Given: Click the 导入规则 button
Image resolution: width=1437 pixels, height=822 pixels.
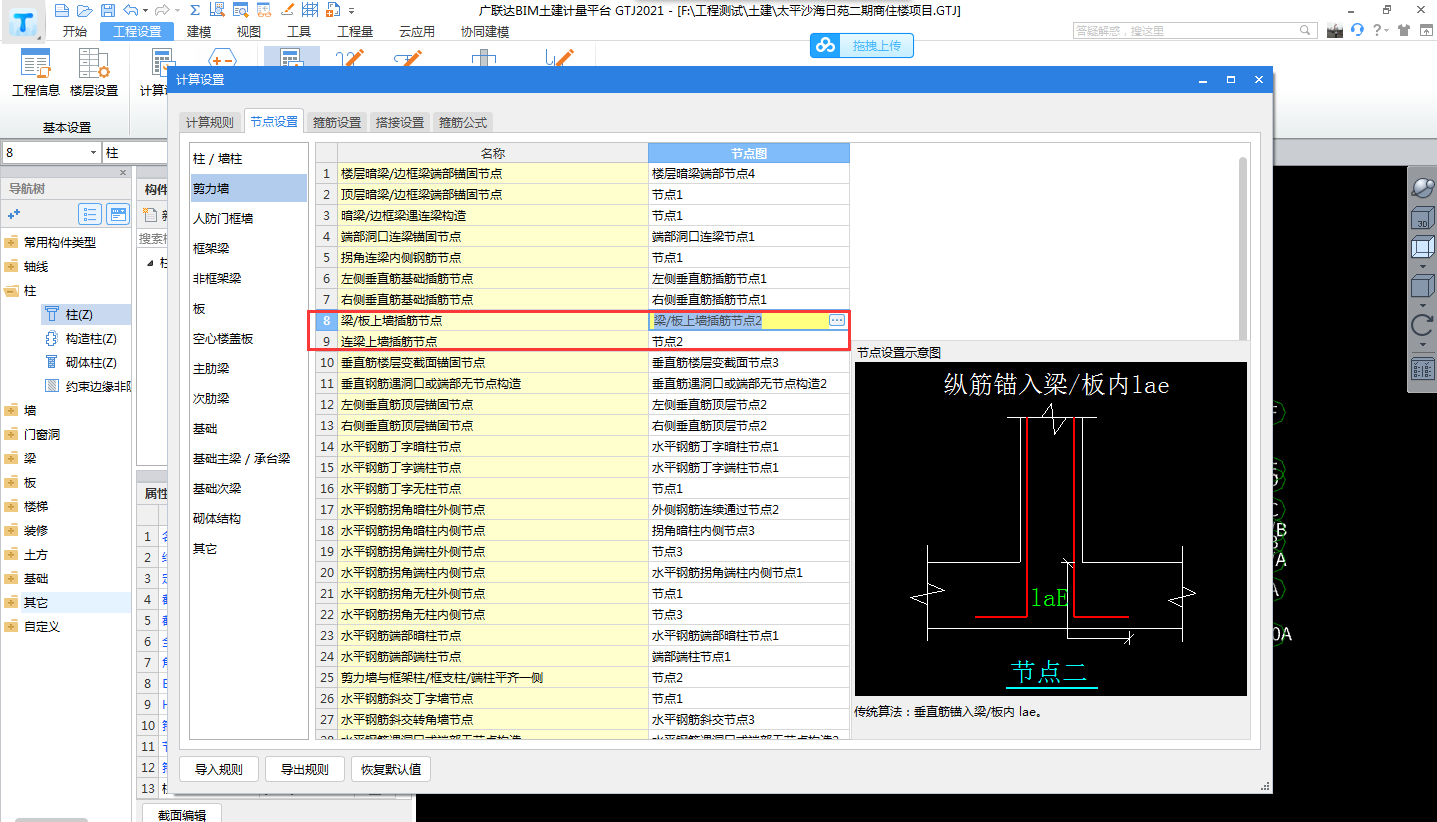Looking at the screenshot, I should pyautogui.click(x=219, y=769).
